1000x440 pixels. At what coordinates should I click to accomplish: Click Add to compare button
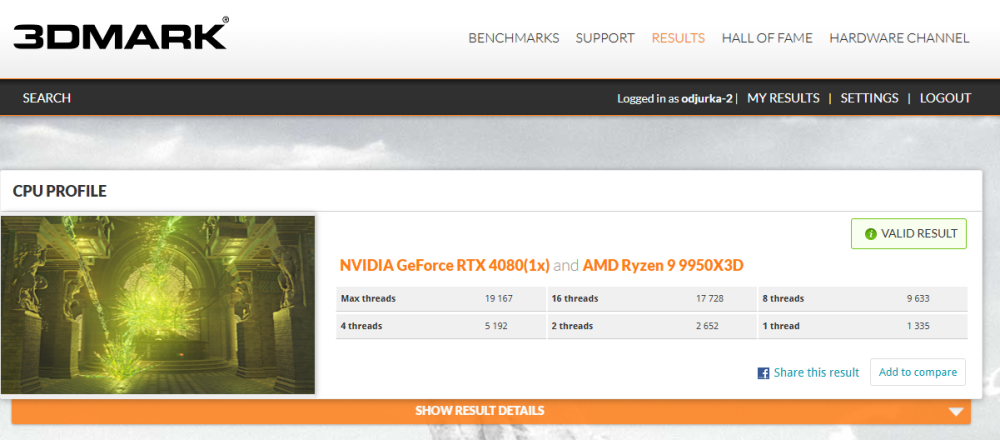pyautogui.click(x=918, y=372)
